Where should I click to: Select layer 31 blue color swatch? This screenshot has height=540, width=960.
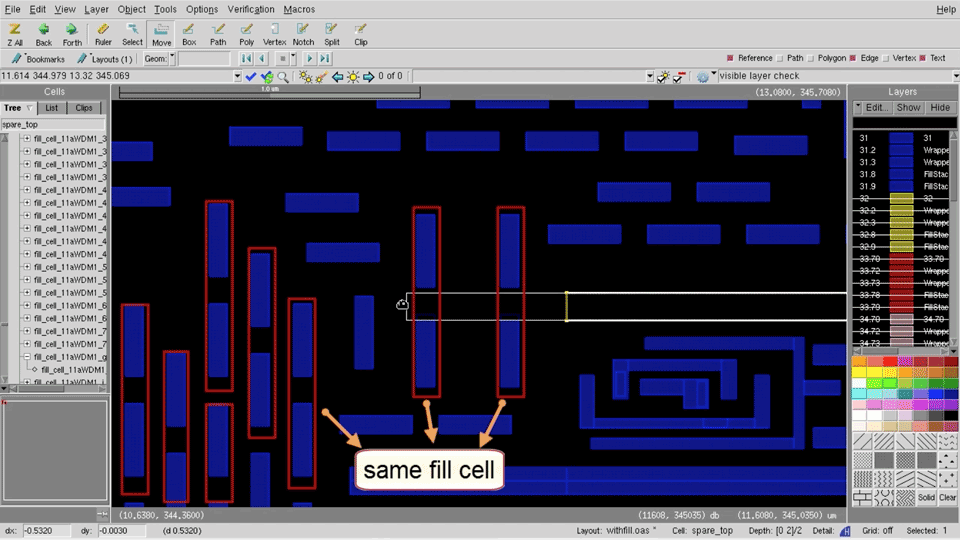tap(901, 138)
